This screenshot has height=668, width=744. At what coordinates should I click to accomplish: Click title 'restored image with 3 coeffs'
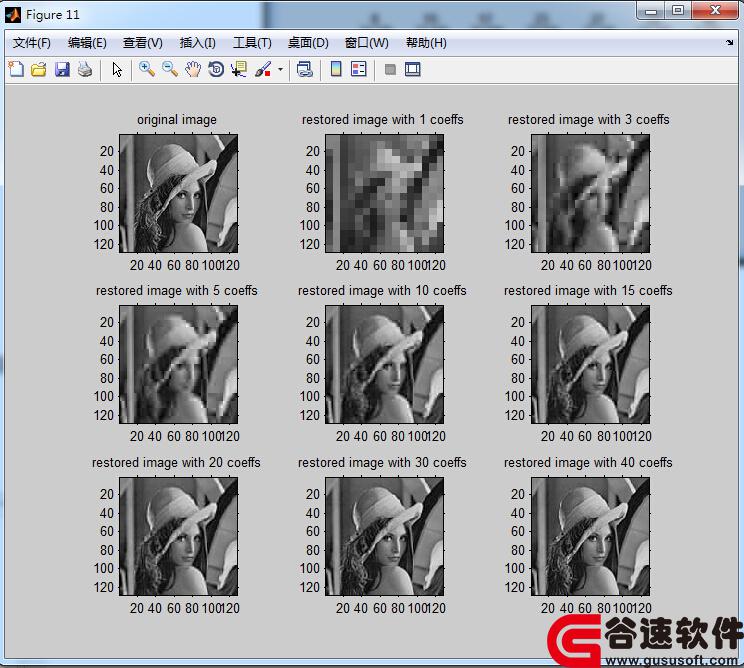pos(588,120)
